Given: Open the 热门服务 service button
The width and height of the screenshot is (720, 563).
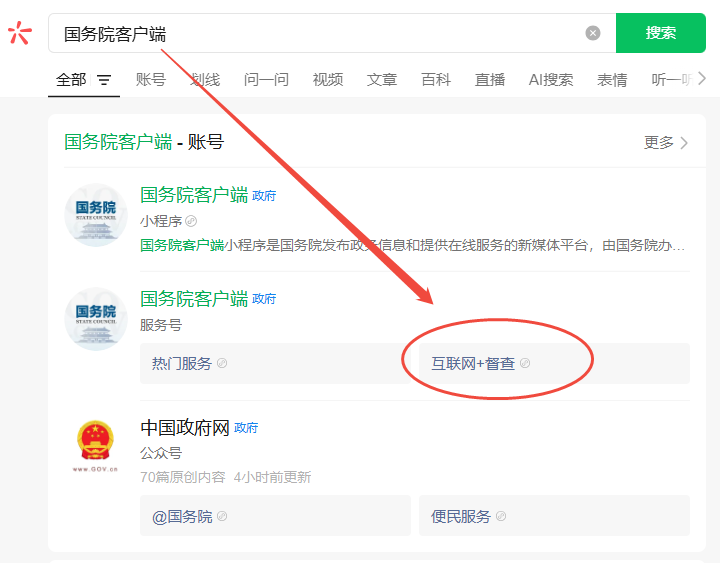Looking at the screenshot, I should point(276,363).
